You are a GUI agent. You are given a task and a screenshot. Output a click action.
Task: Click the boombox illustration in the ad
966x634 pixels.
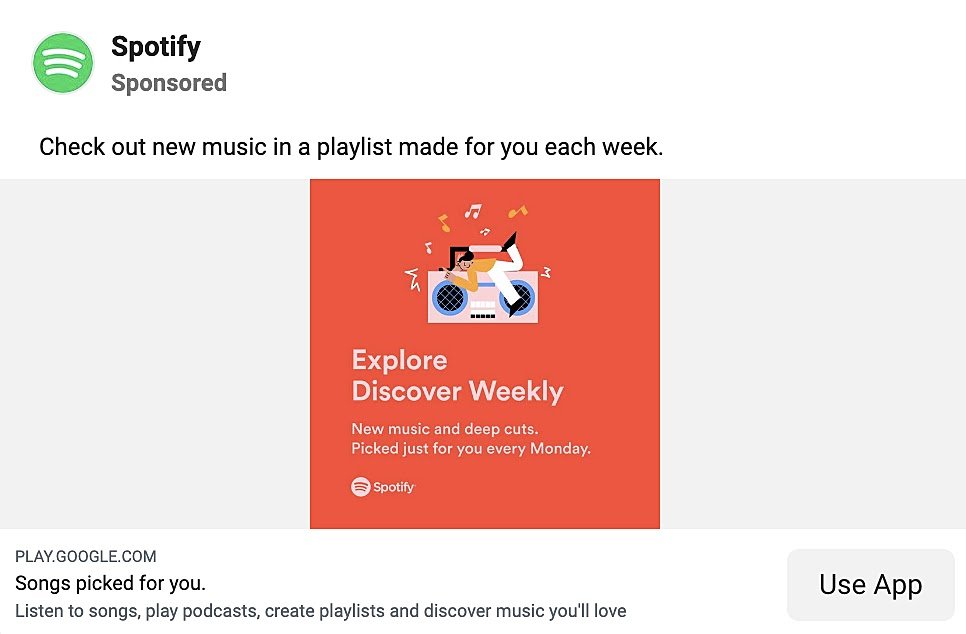coord(485,295)
